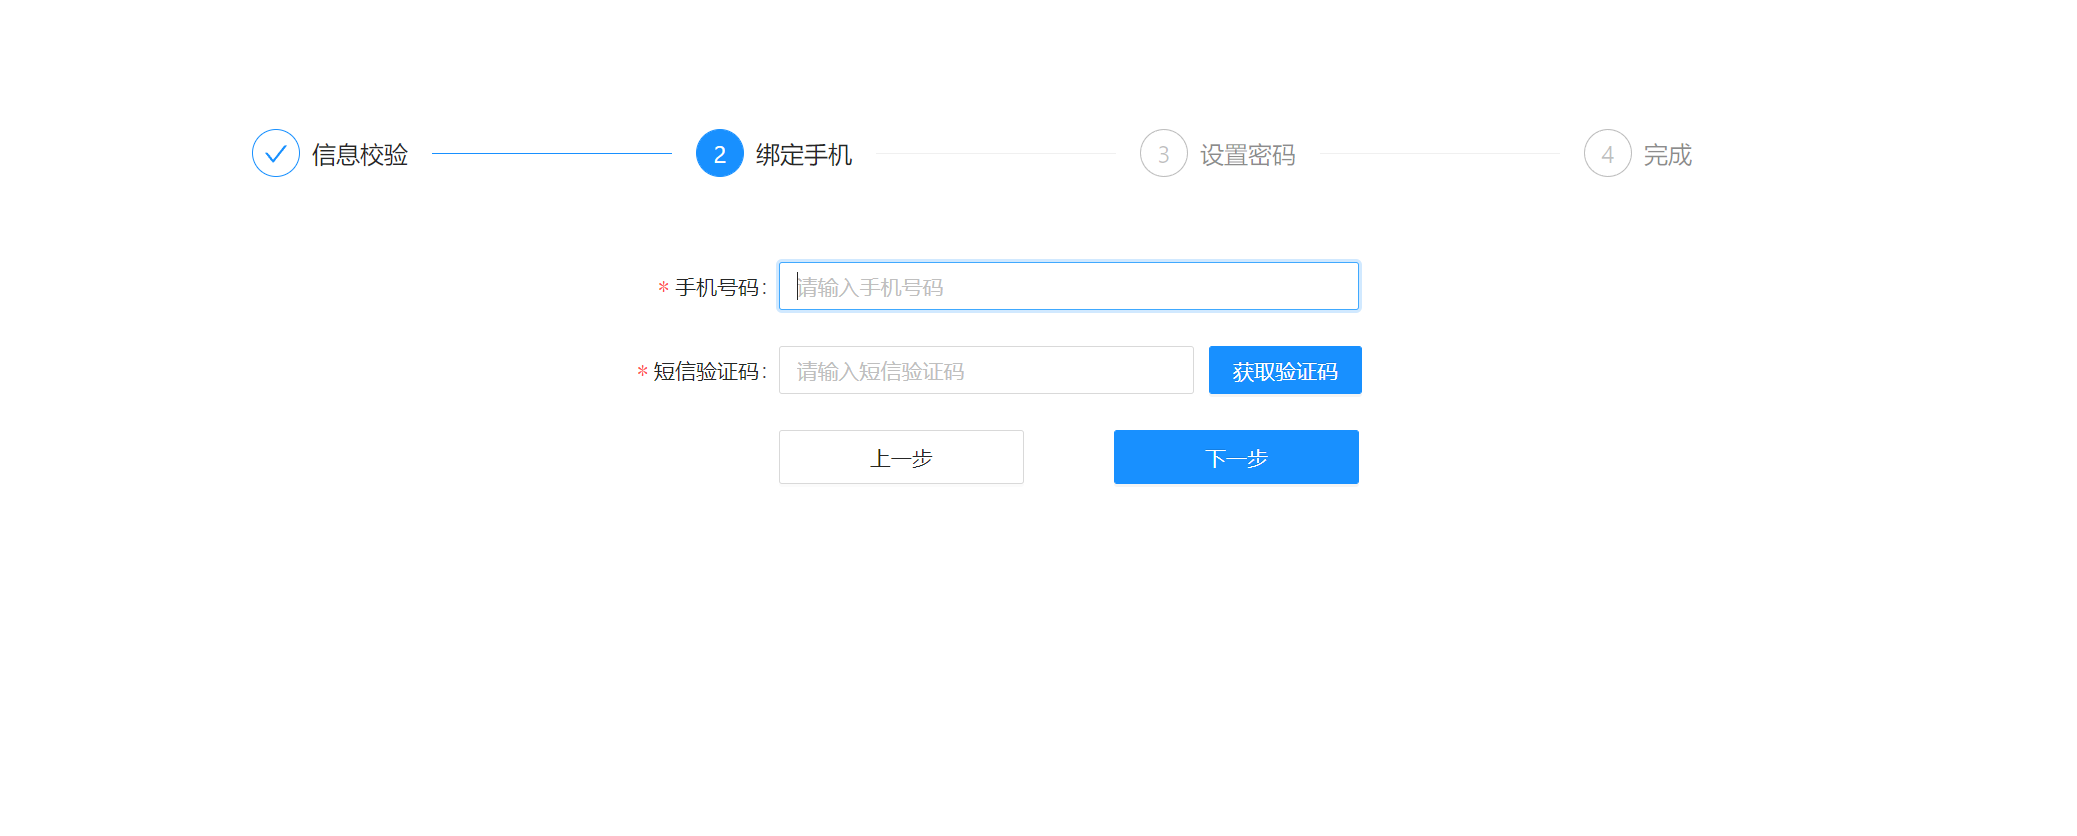
Task: Select the blue number 2 step circle
Action: point(720,153)
